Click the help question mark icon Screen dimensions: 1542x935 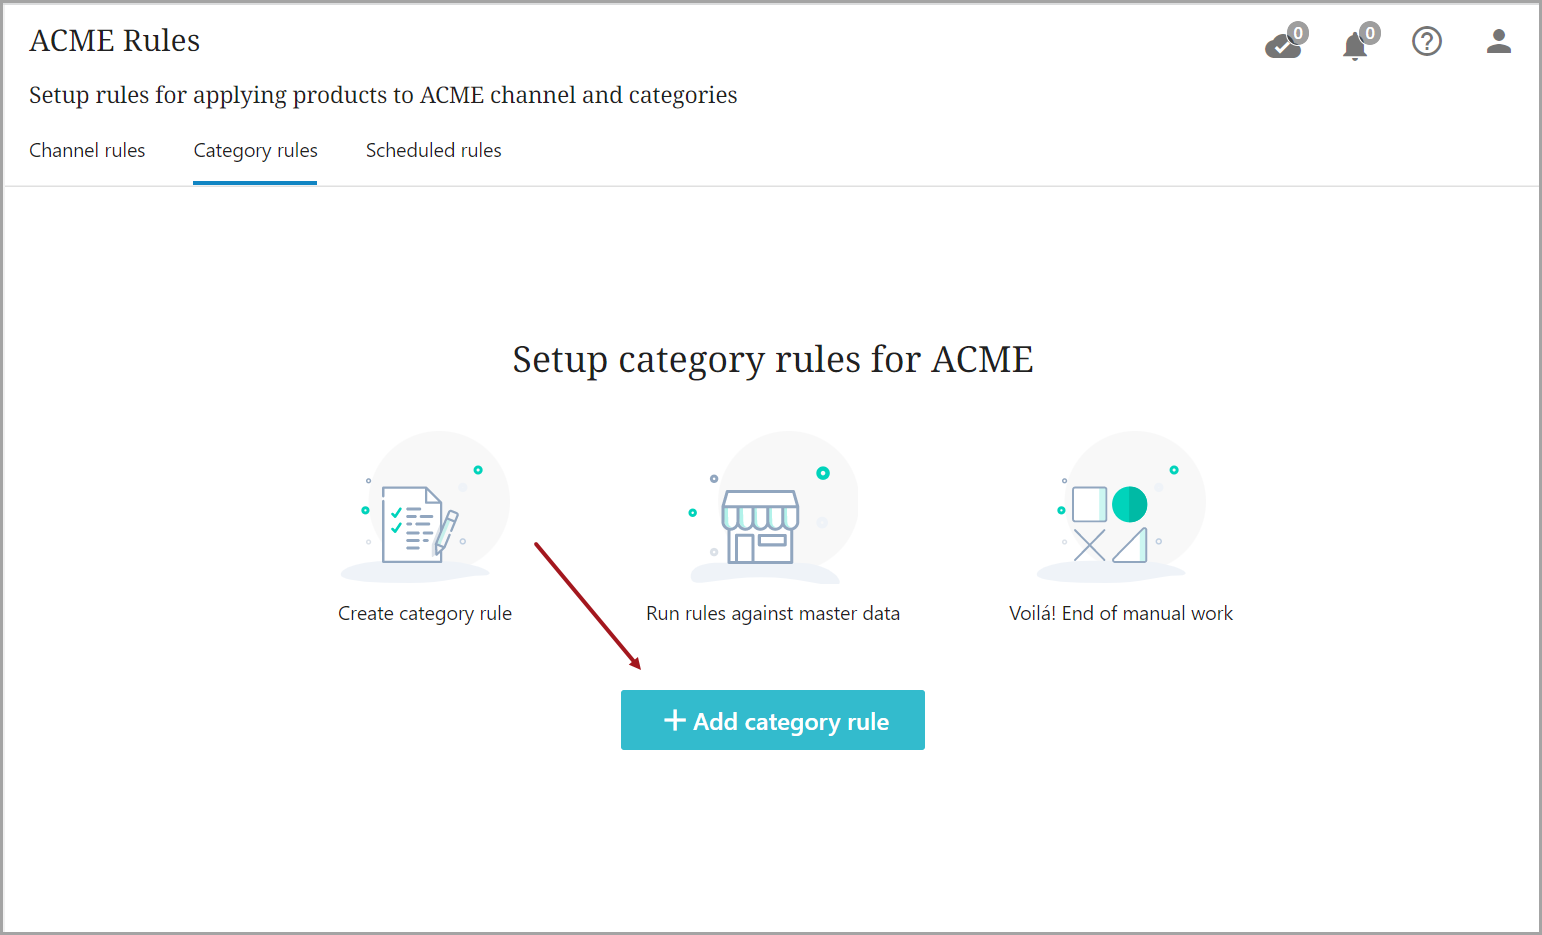click(x=1426, y=41)
